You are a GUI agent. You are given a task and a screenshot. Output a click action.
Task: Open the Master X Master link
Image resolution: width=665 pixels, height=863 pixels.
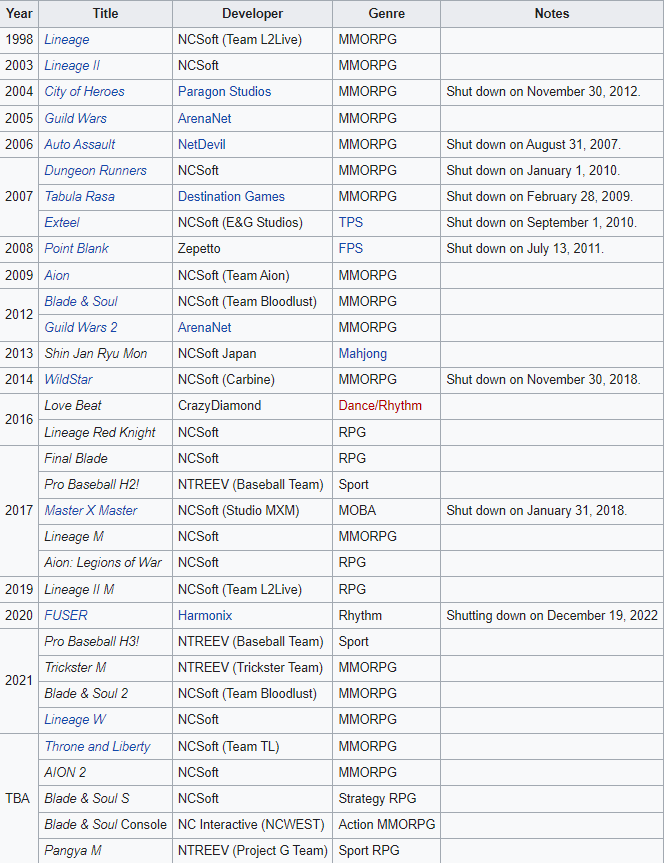point(91,510)
